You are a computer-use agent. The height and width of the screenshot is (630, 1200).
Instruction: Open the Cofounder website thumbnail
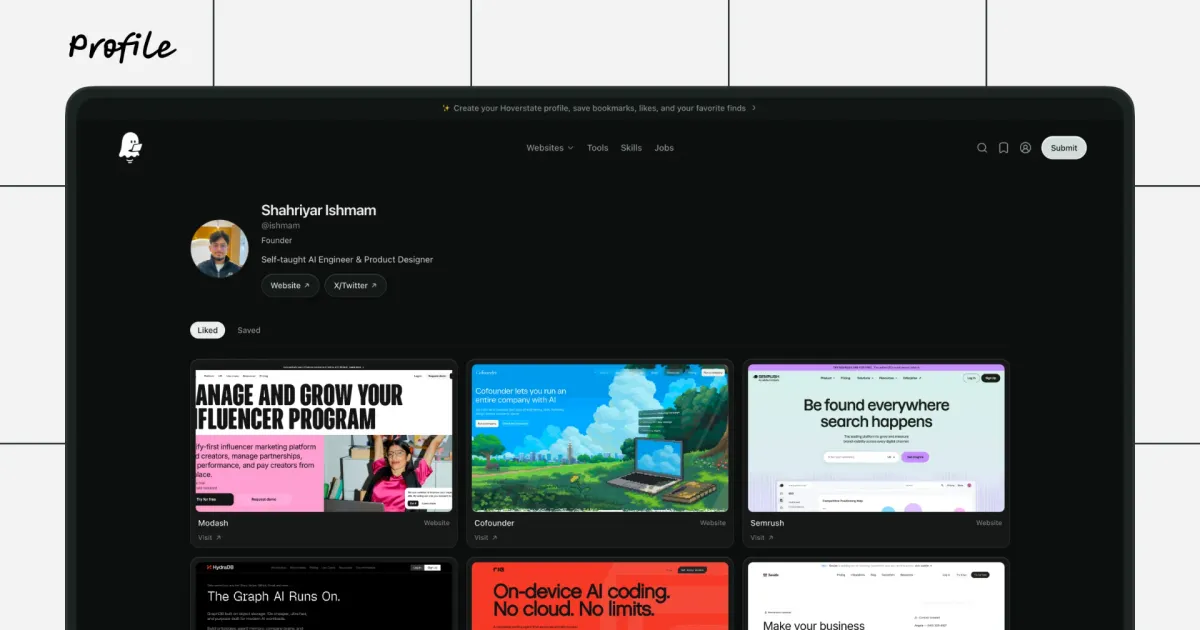600,438
